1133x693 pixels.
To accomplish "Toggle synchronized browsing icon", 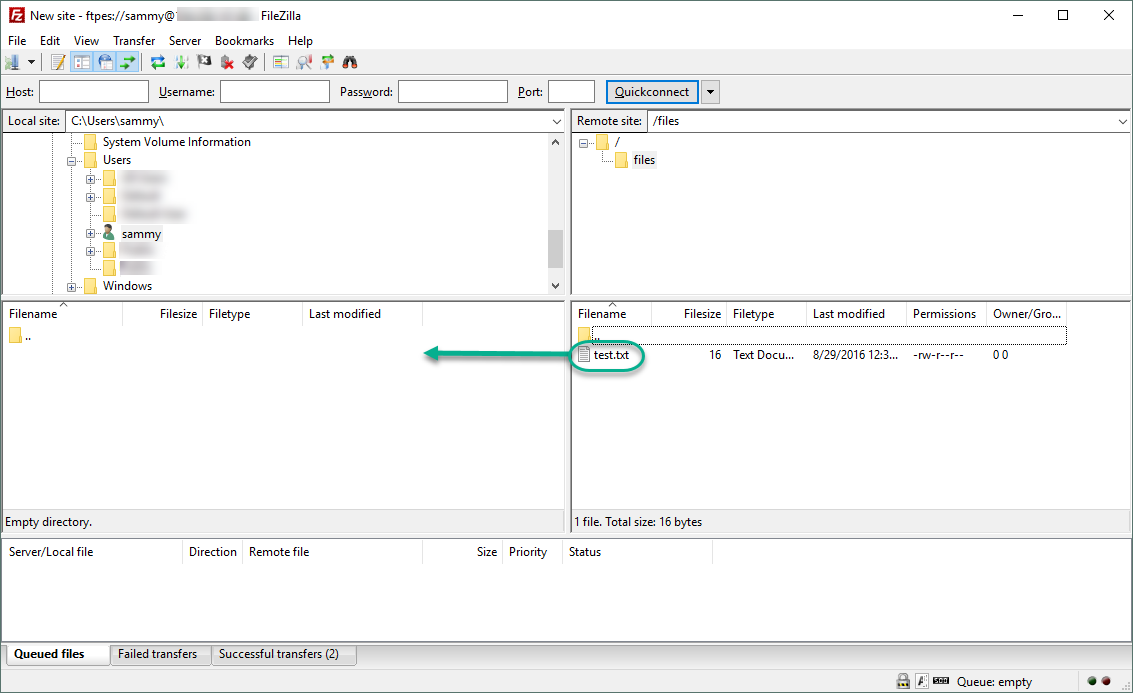I will click(327, 62).
